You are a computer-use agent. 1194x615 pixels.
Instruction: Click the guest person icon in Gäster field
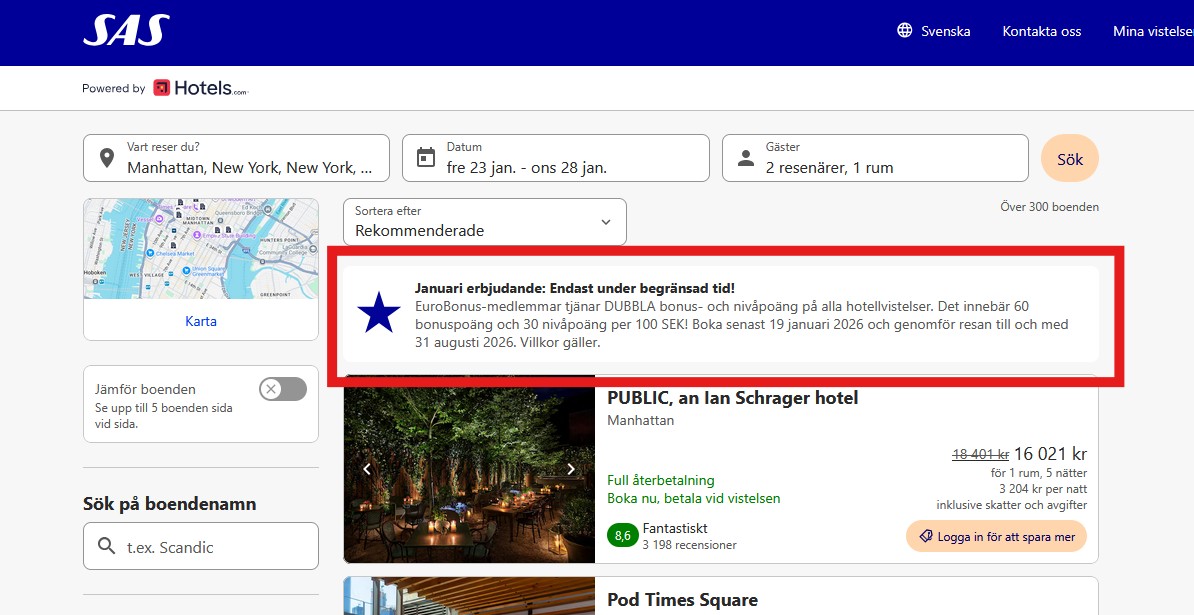[746, 156]
